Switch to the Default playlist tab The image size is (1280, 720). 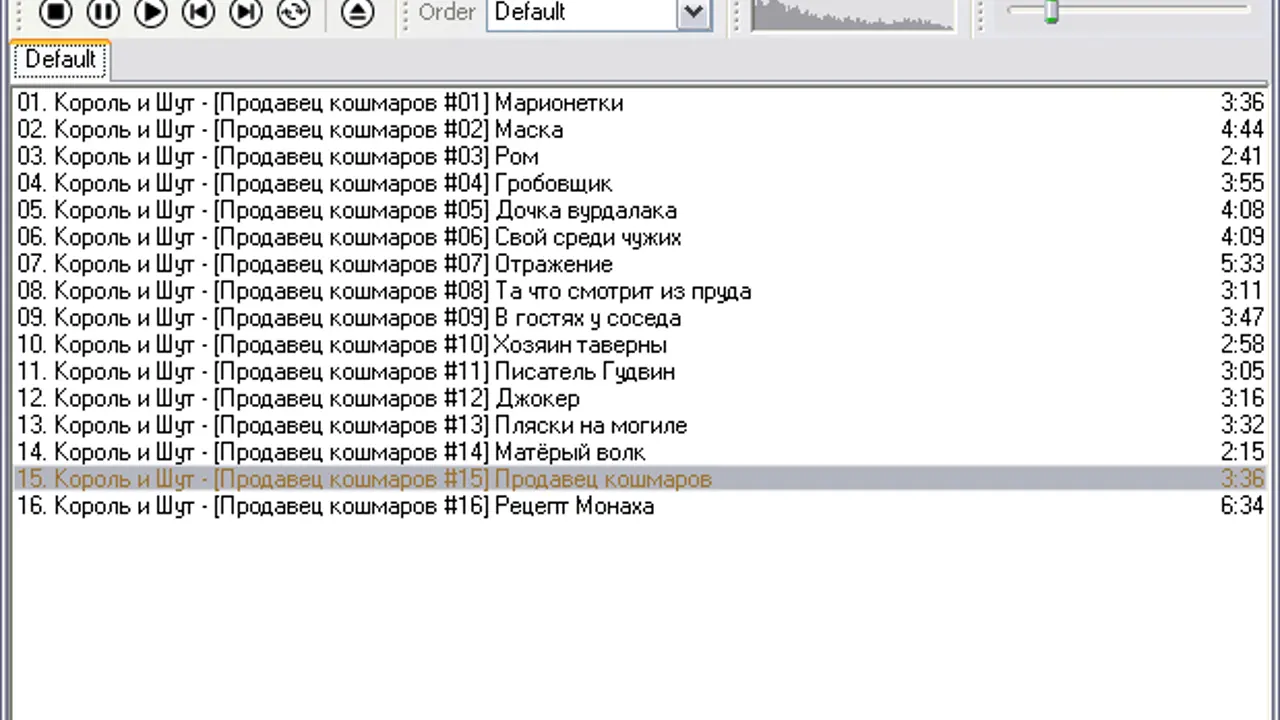[60, 59]
